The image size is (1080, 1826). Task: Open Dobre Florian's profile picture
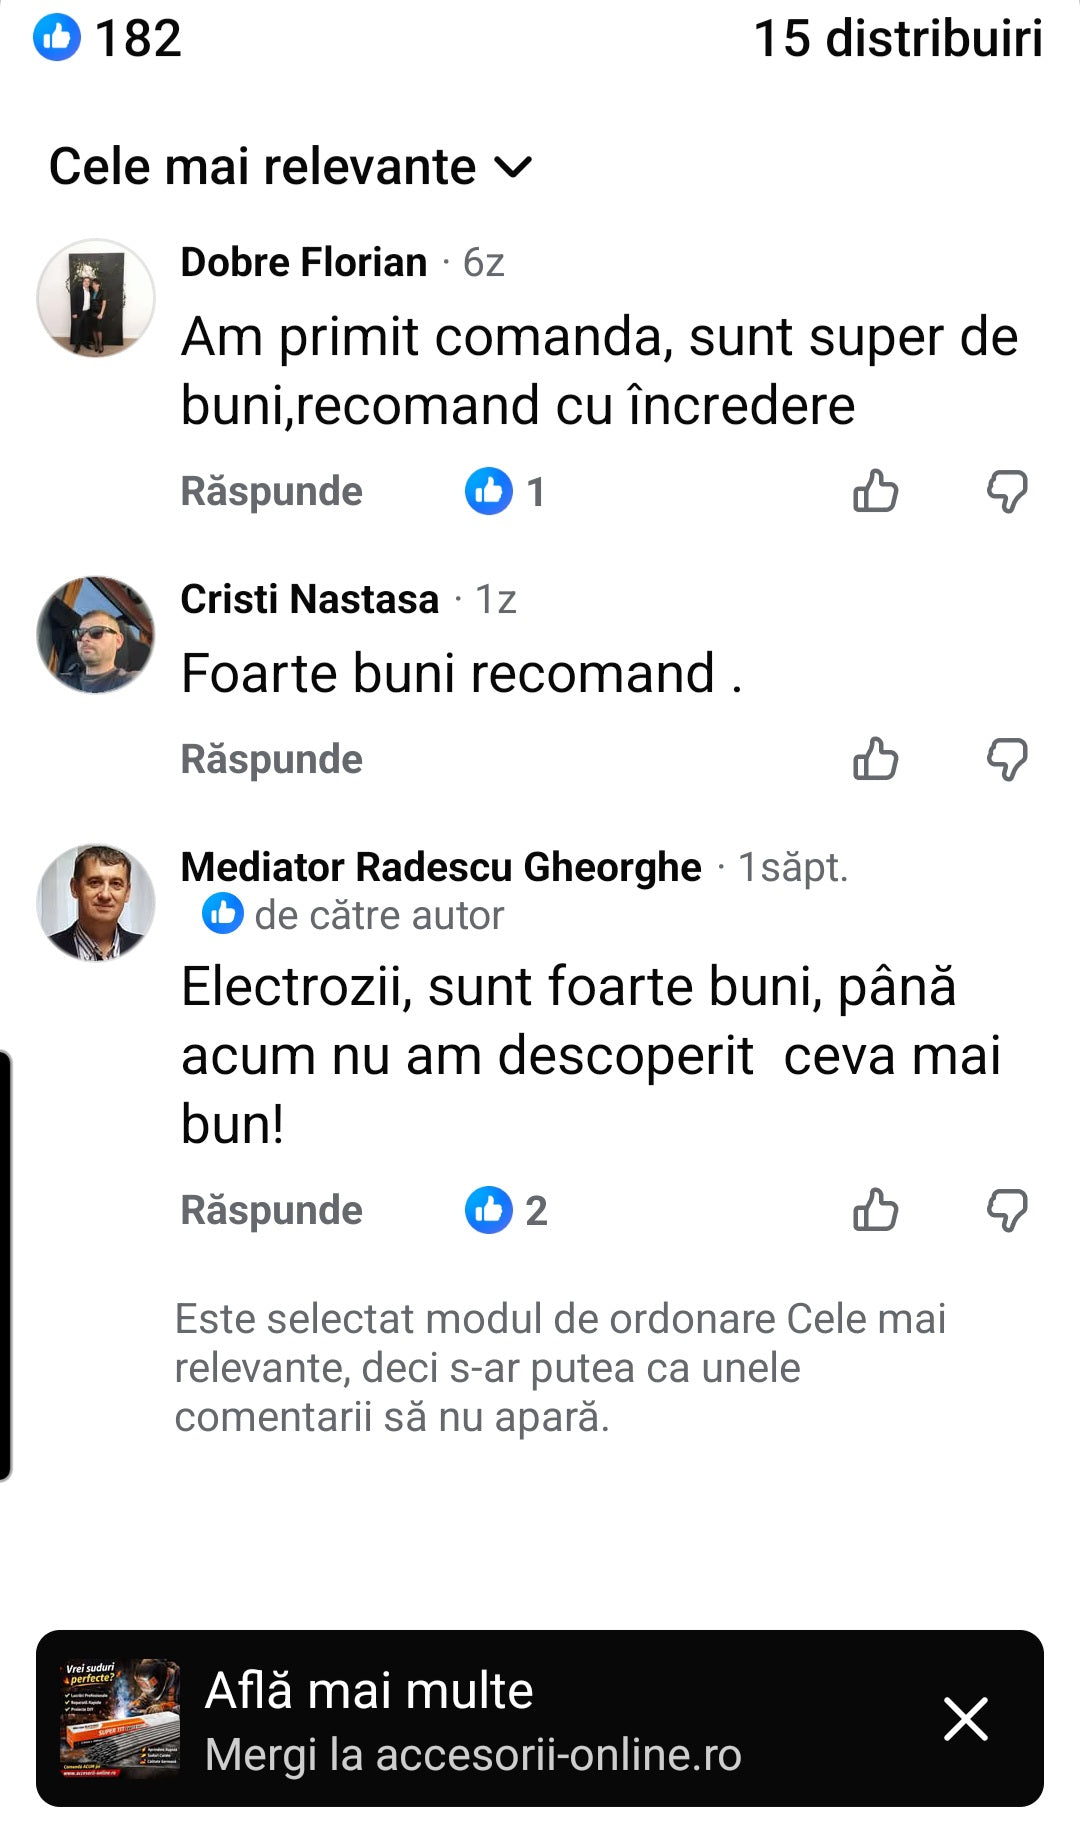(96, 297)
